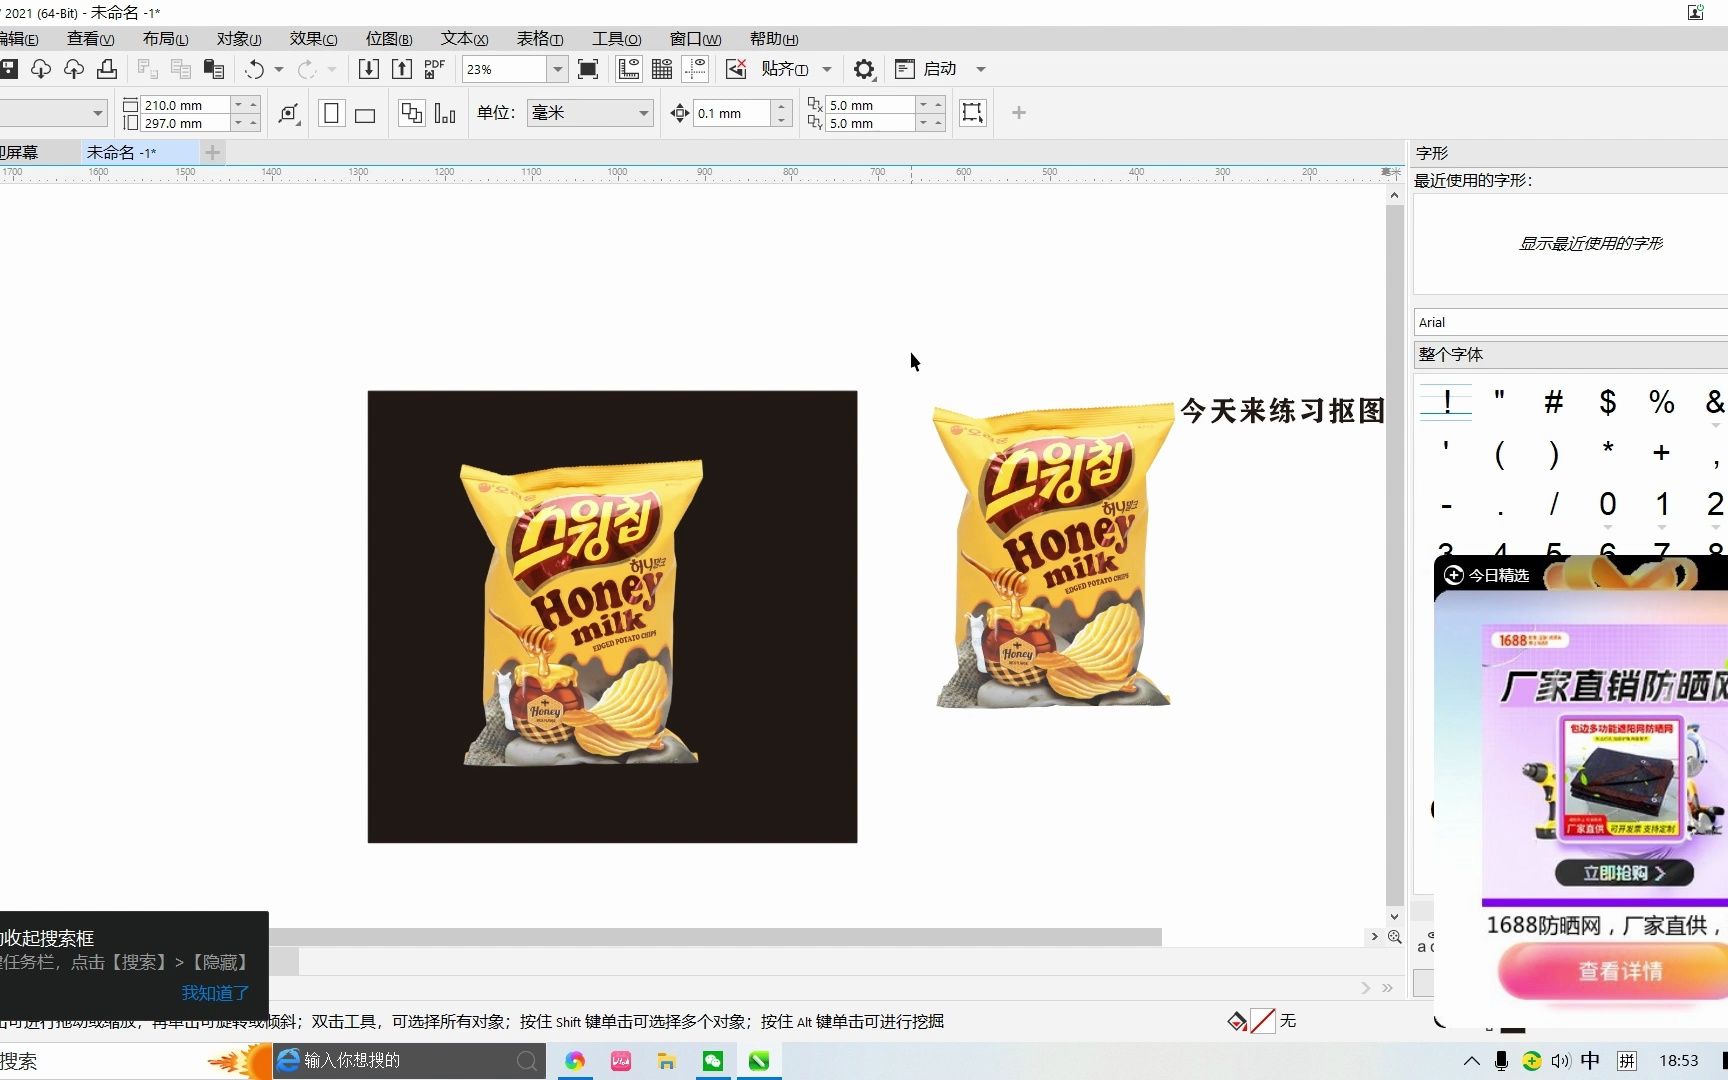Click the page width 210.0 mm field
The height and width of the screenshot is (1080, 1728).
(186, 105)
